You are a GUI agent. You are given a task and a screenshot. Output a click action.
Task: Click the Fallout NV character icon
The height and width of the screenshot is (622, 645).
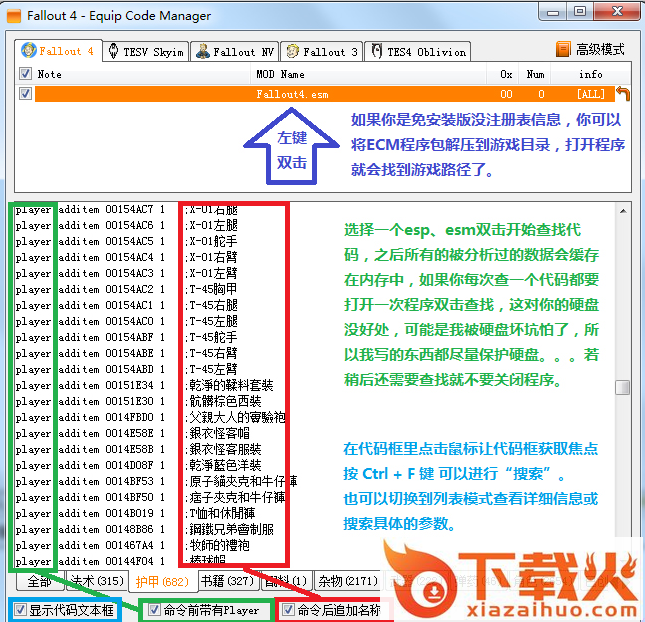[x=202, y=51]
